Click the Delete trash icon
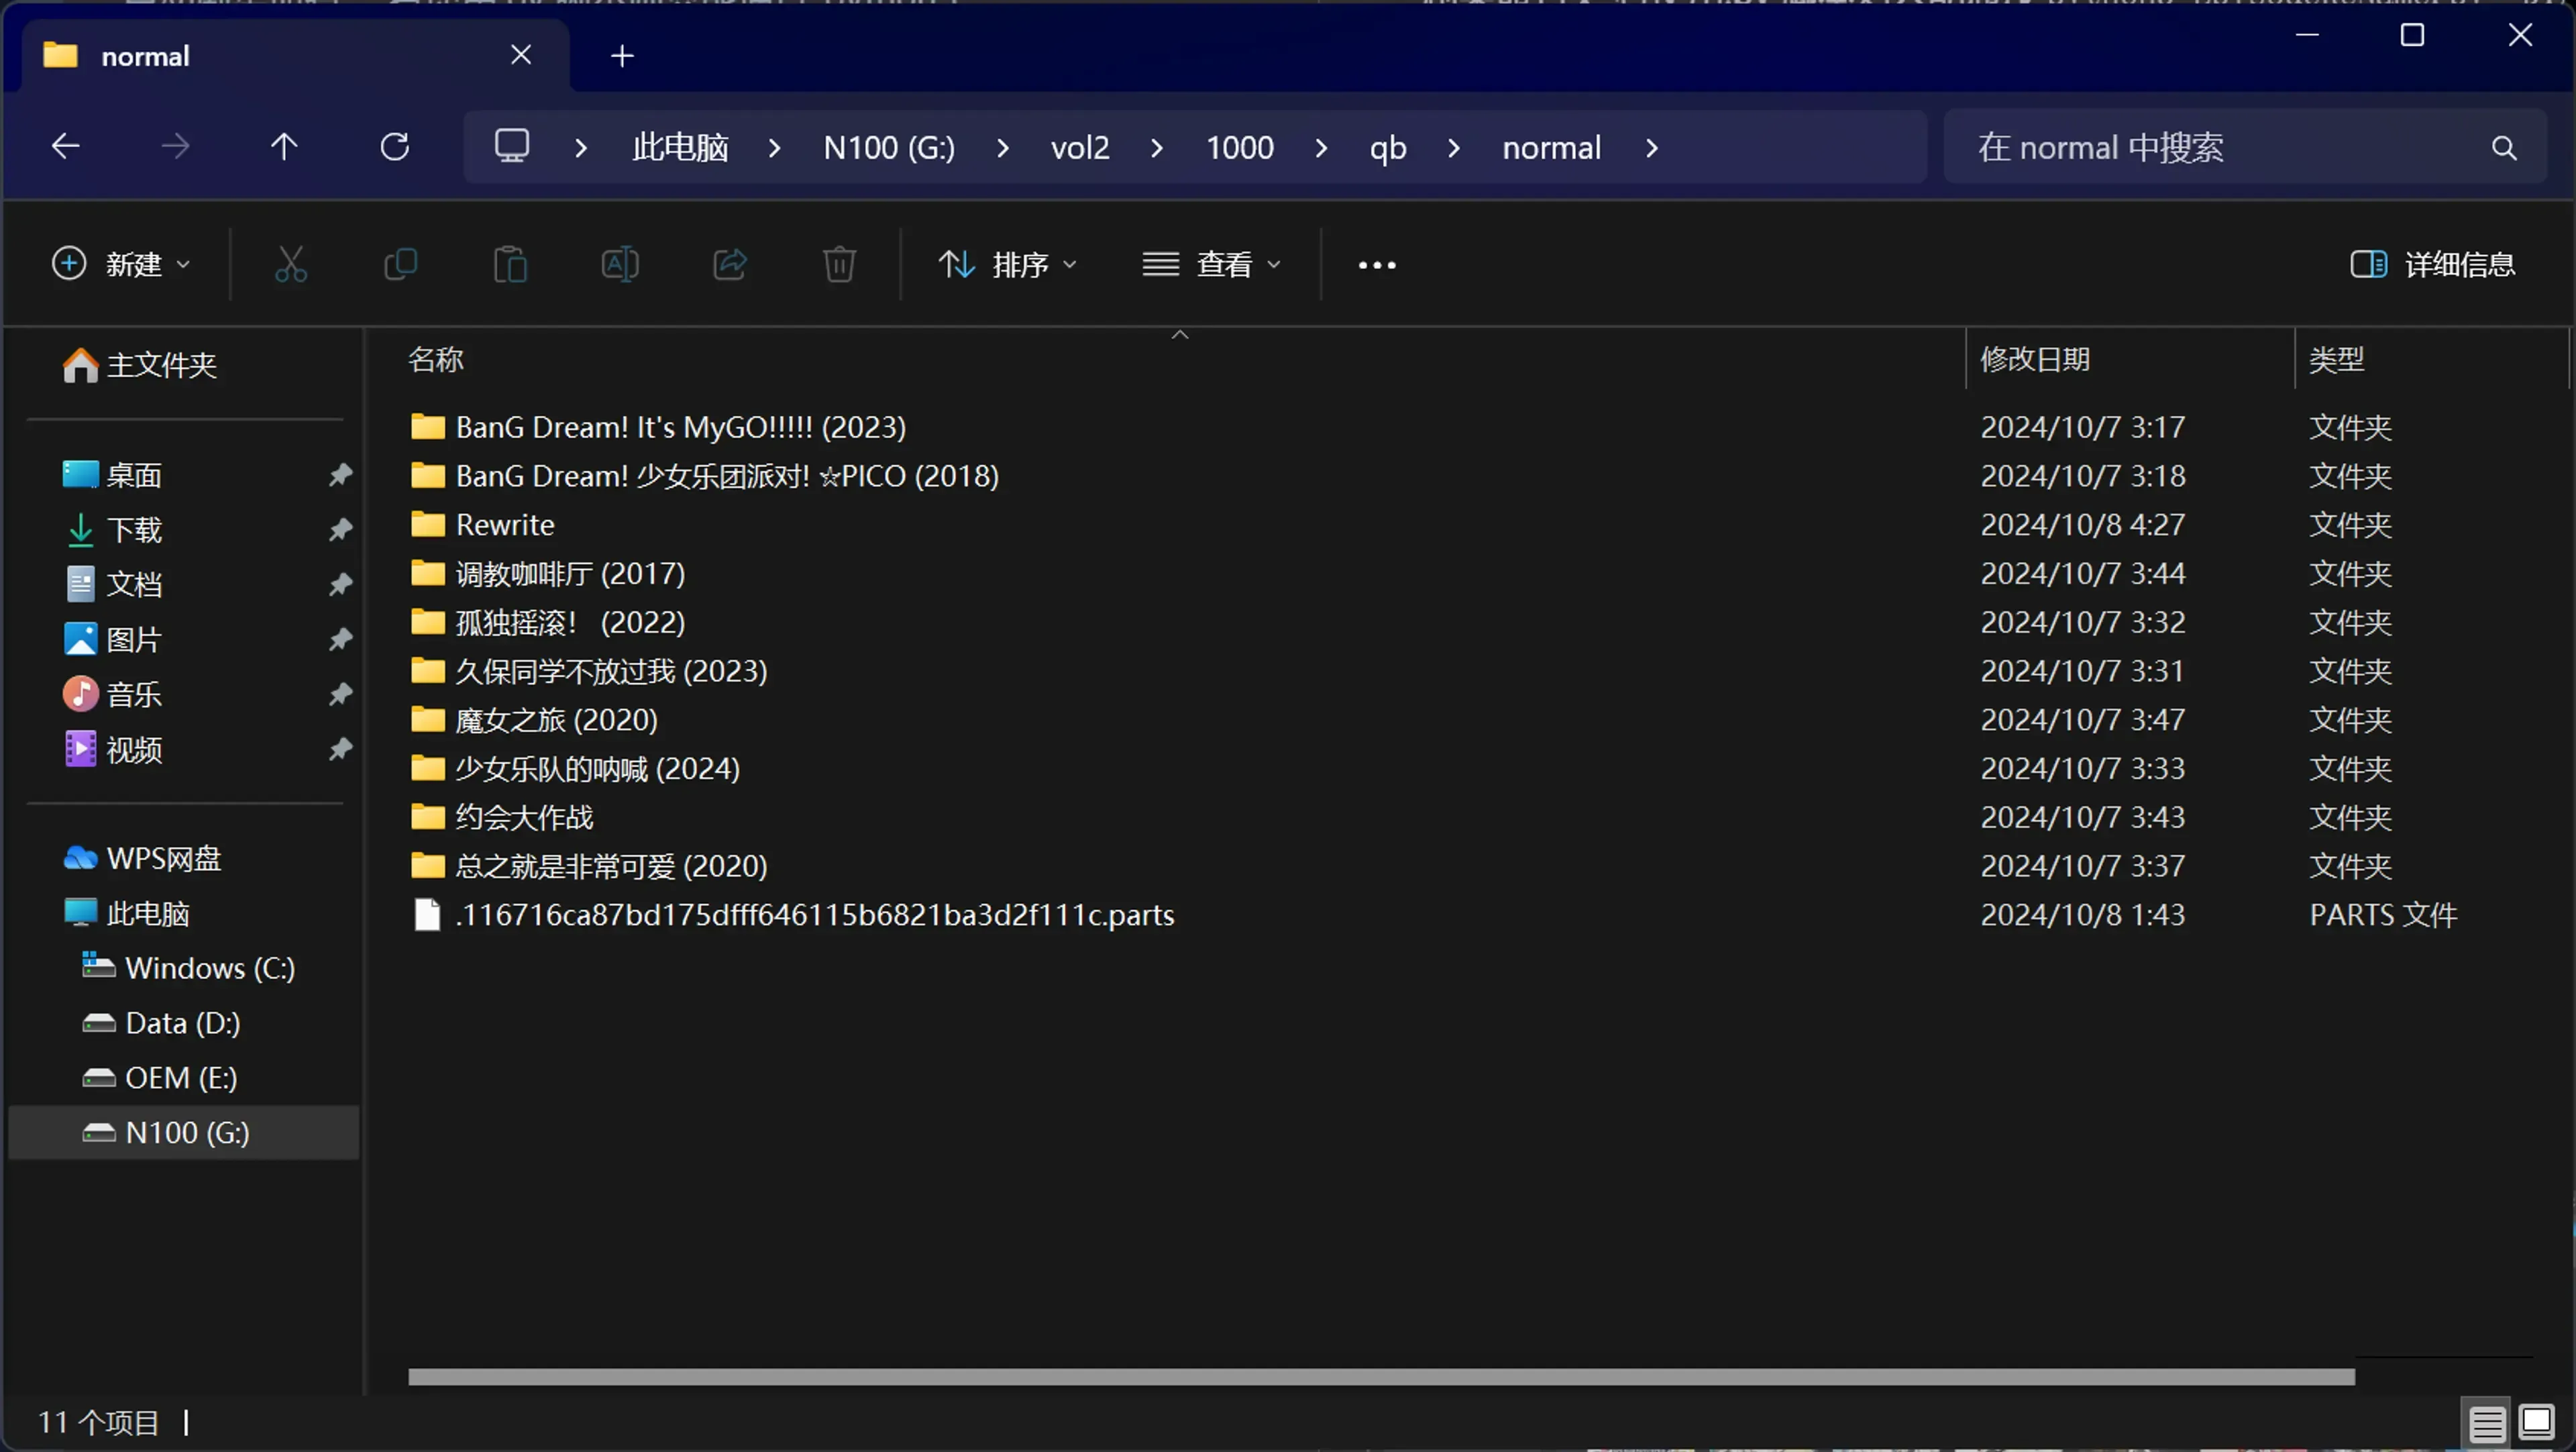This screenshot has height=1452, width=2576. tap(839, 263)
